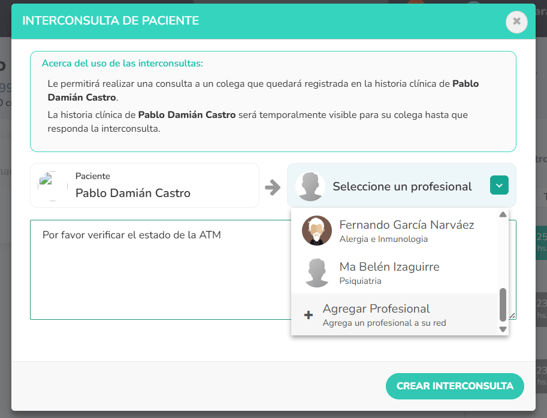Screen dimensions: 547x418
Task: Click the dropdown list scrollbar thumb
Action: tap(503, 304)
